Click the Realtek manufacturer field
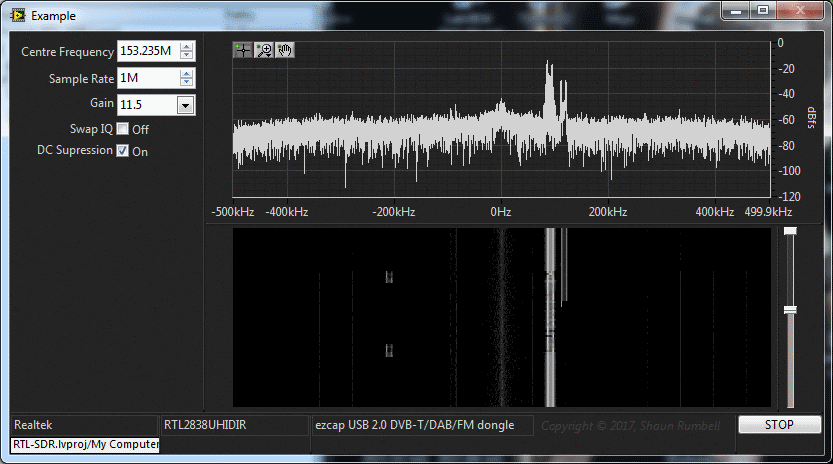 (84, 425)
